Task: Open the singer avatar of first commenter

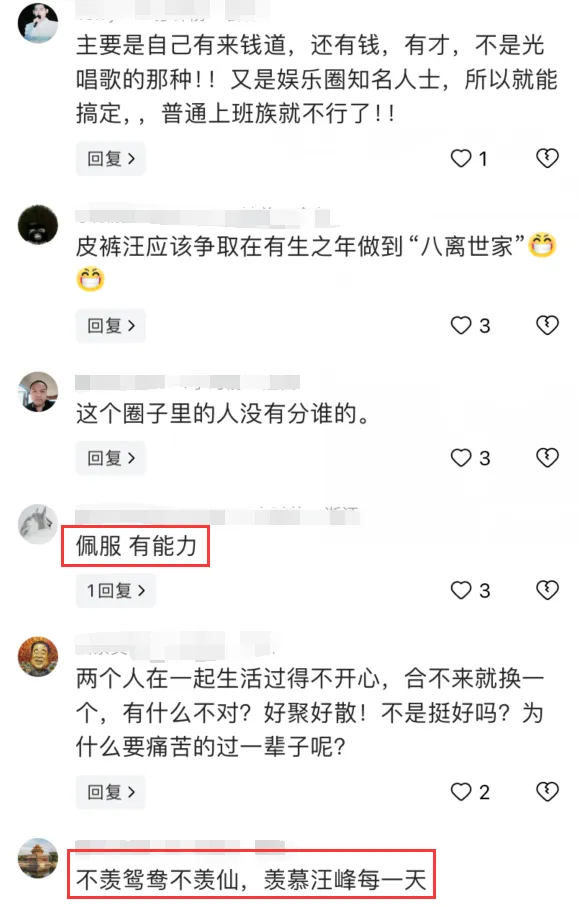Action: [x=38, y=23]
